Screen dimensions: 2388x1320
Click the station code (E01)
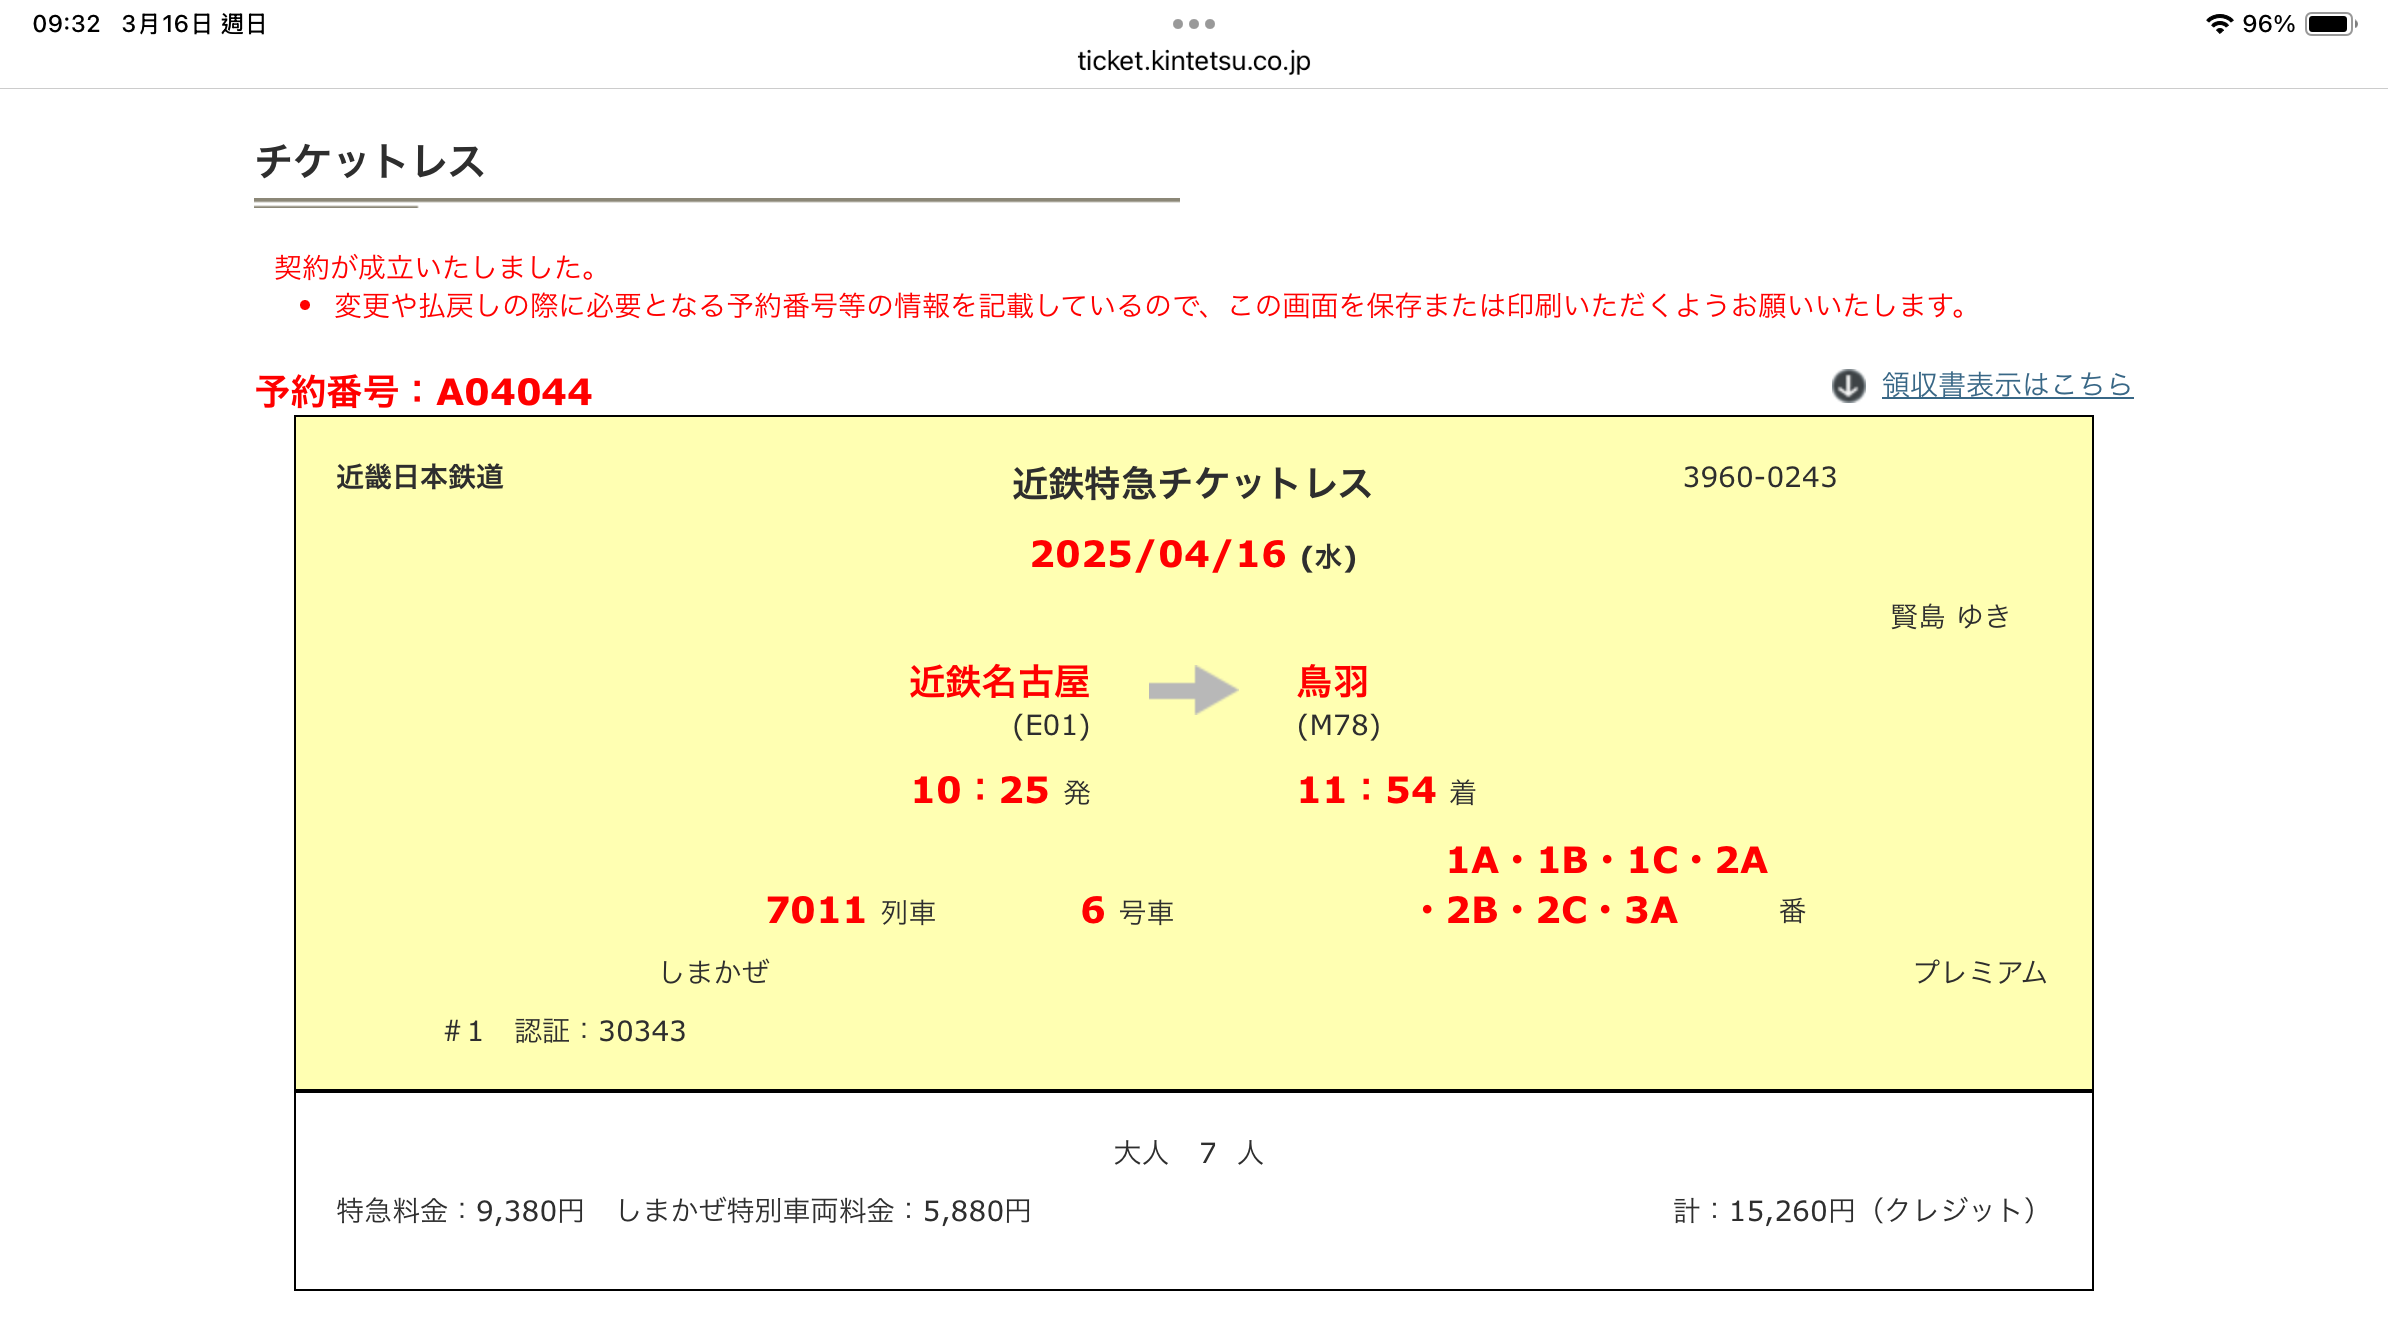1051,725
